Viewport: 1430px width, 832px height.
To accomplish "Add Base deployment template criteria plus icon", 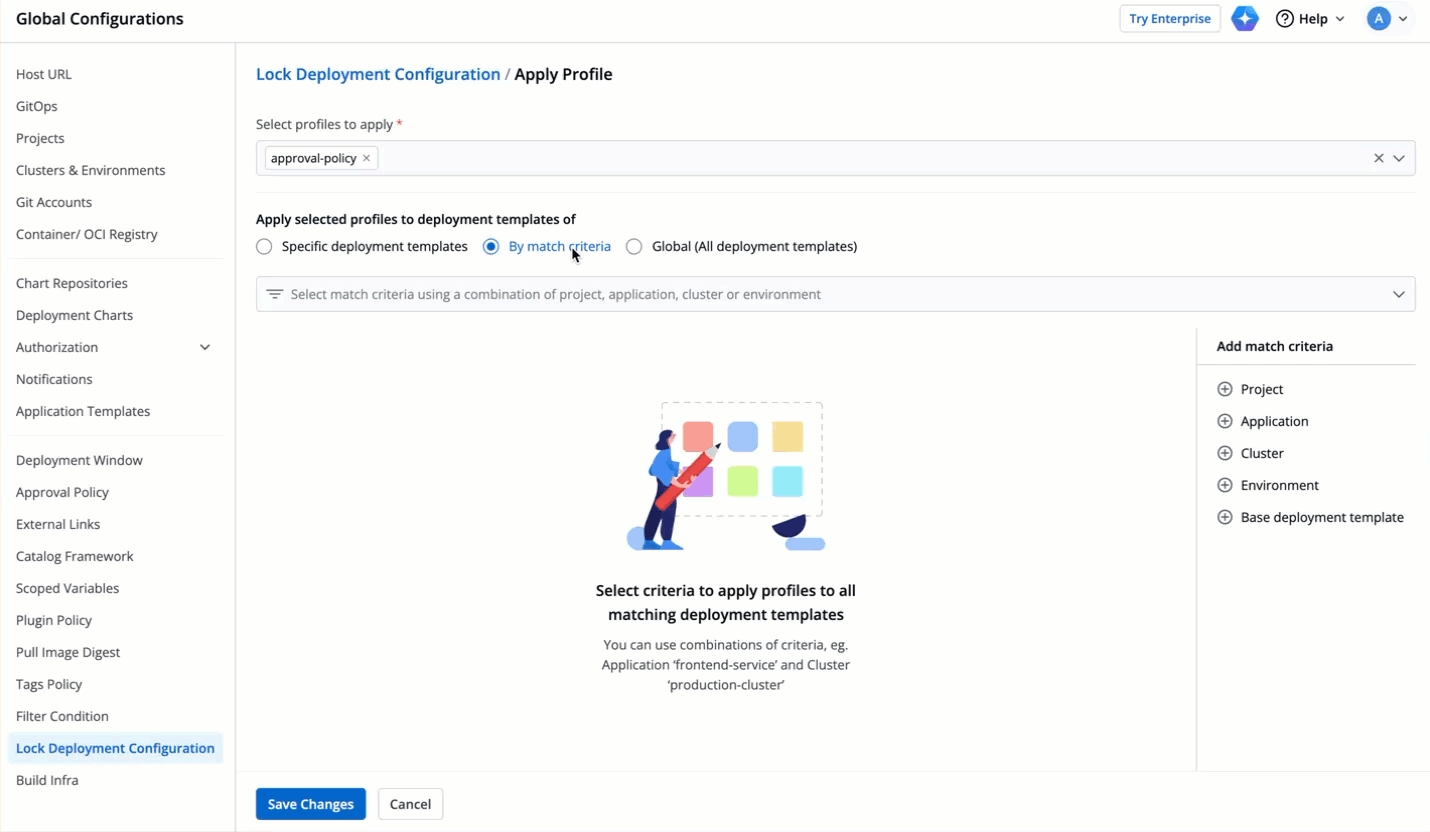I will click(x=1224, y=517).
